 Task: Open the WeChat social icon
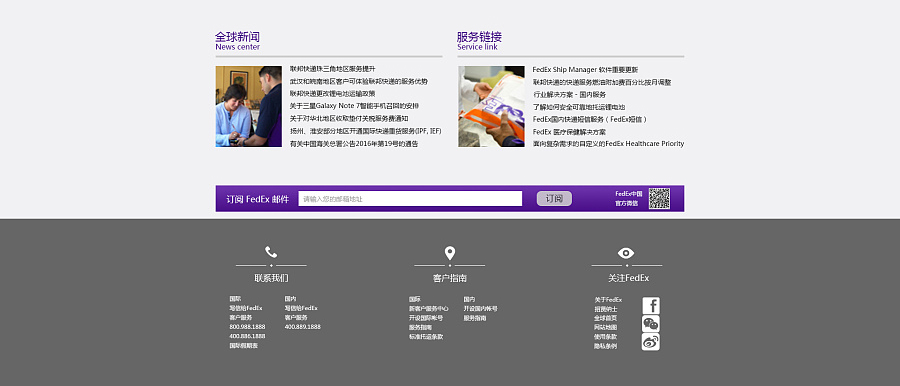pos(650,324)
